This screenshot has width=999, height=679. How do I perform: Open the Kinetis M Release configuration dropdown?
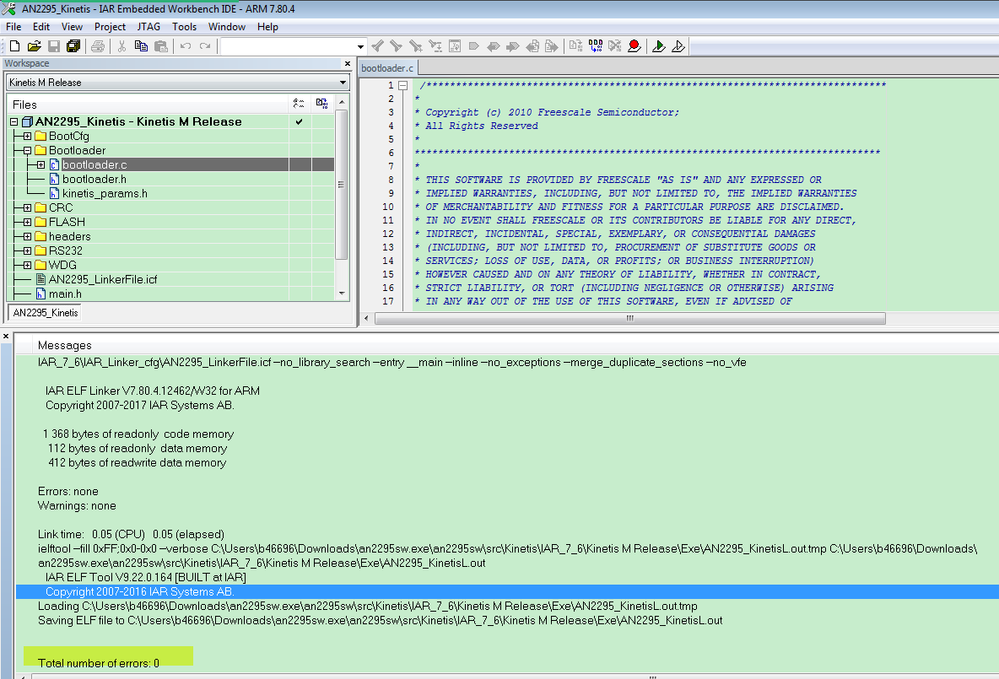tap(343, 82)
